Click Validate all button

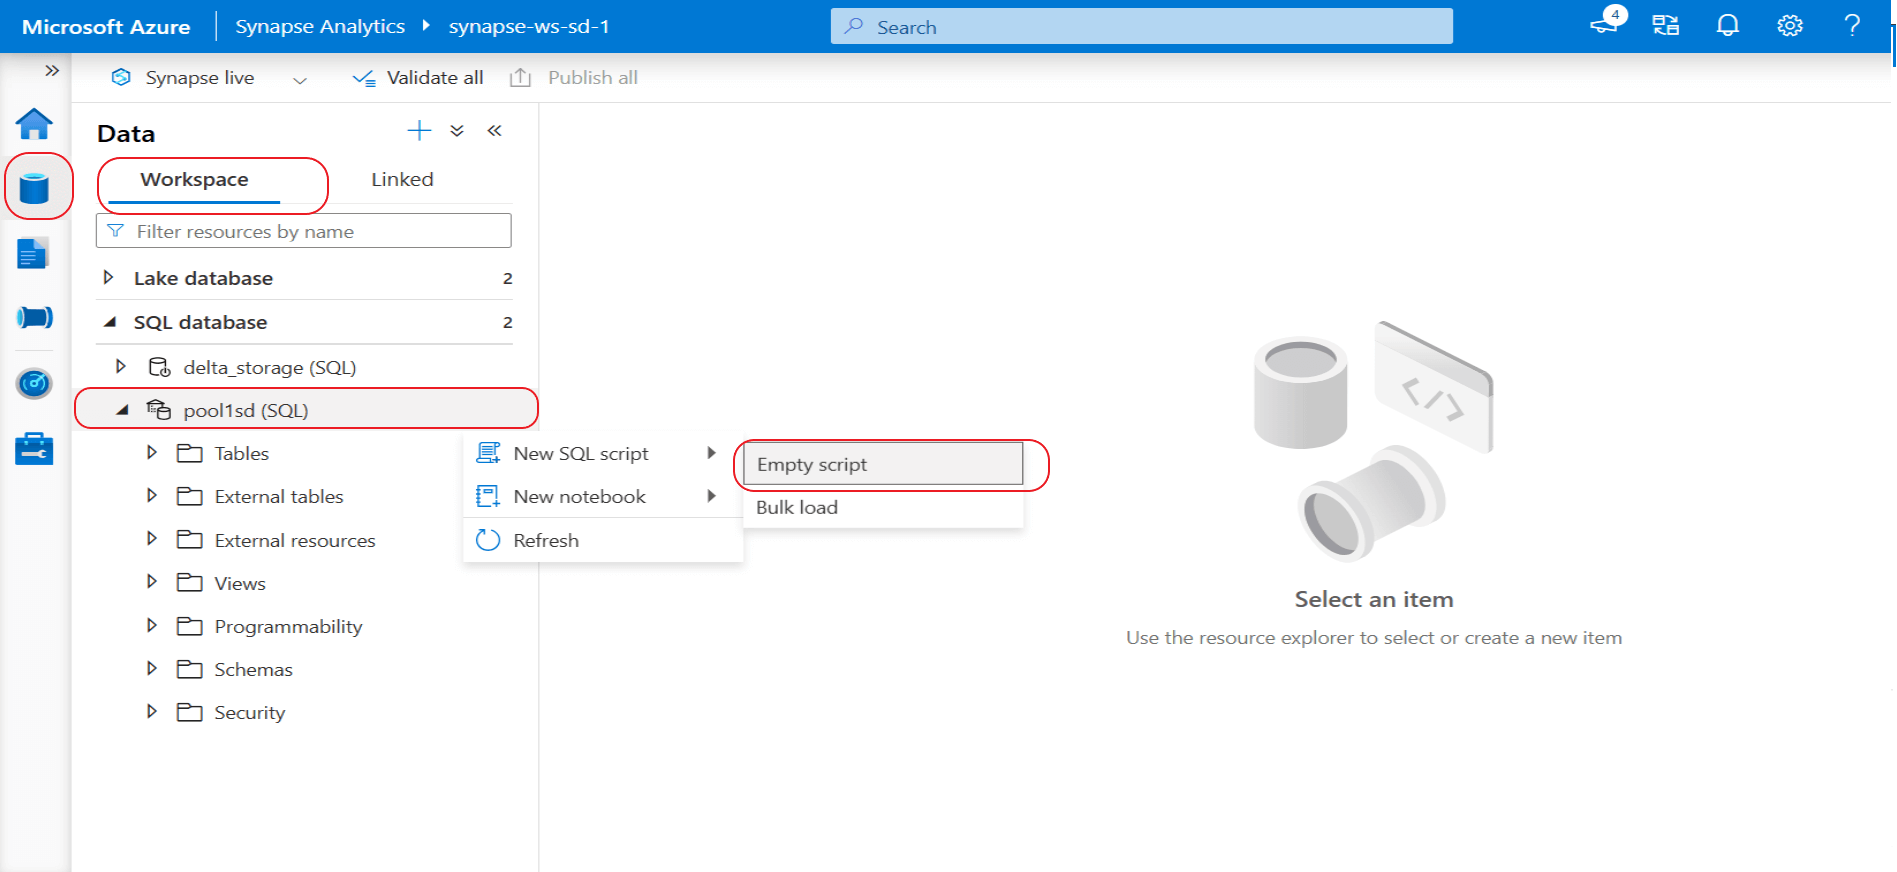pyautogui.click(x=418, y=78)
